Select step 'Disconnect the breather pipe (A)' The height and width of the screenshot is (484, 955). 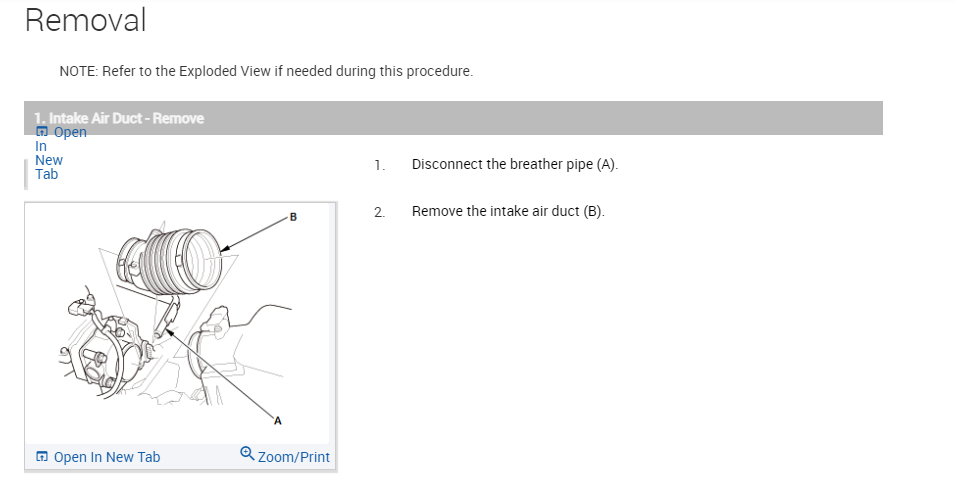[x=515, y=164]
